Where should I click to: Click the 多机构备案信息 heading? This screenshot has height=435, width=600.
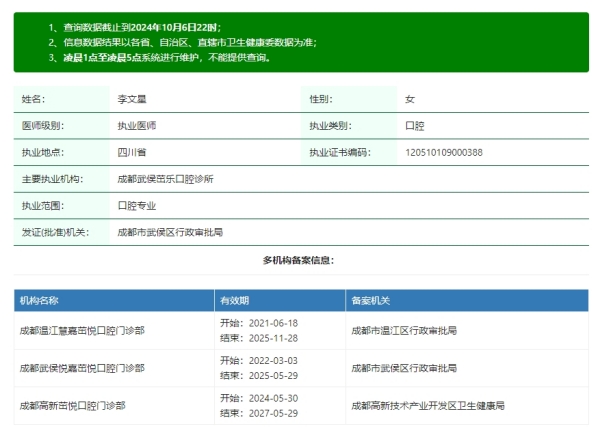click(298, 260)
